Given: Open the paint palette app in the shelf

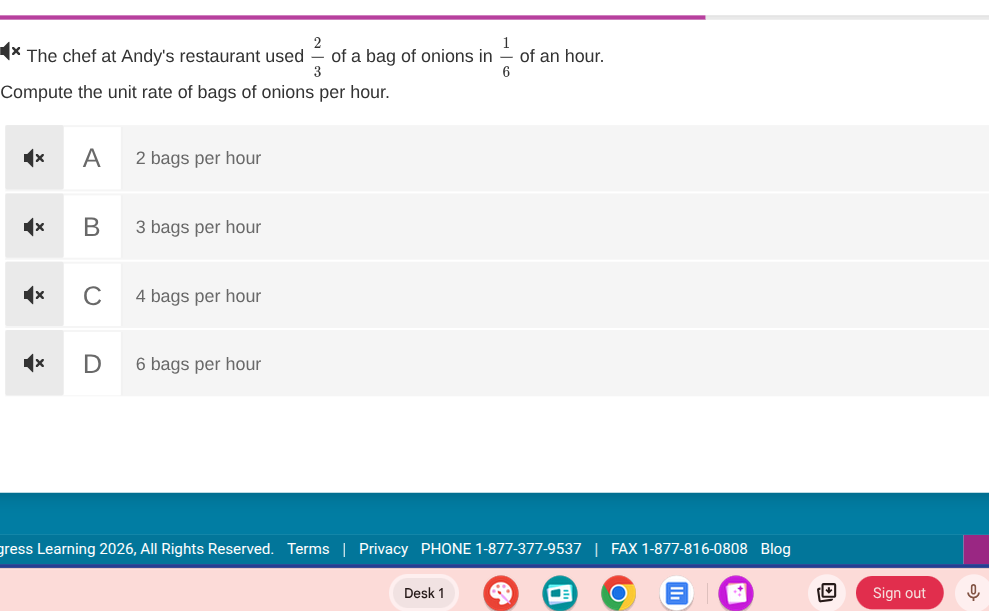Looking at the screenshot, I should tap(501, 593).
